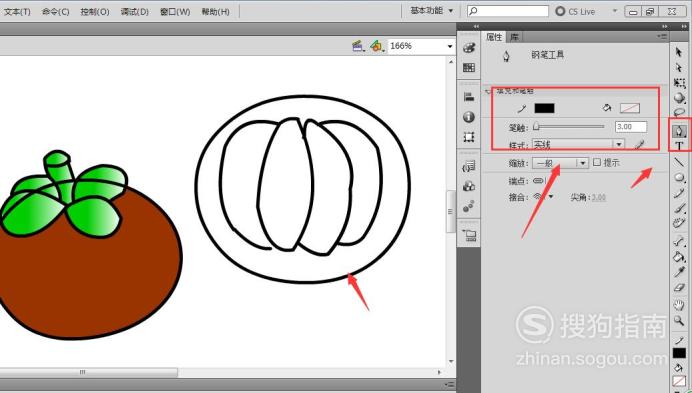Click the black stroke color swatch in properties

544,108
